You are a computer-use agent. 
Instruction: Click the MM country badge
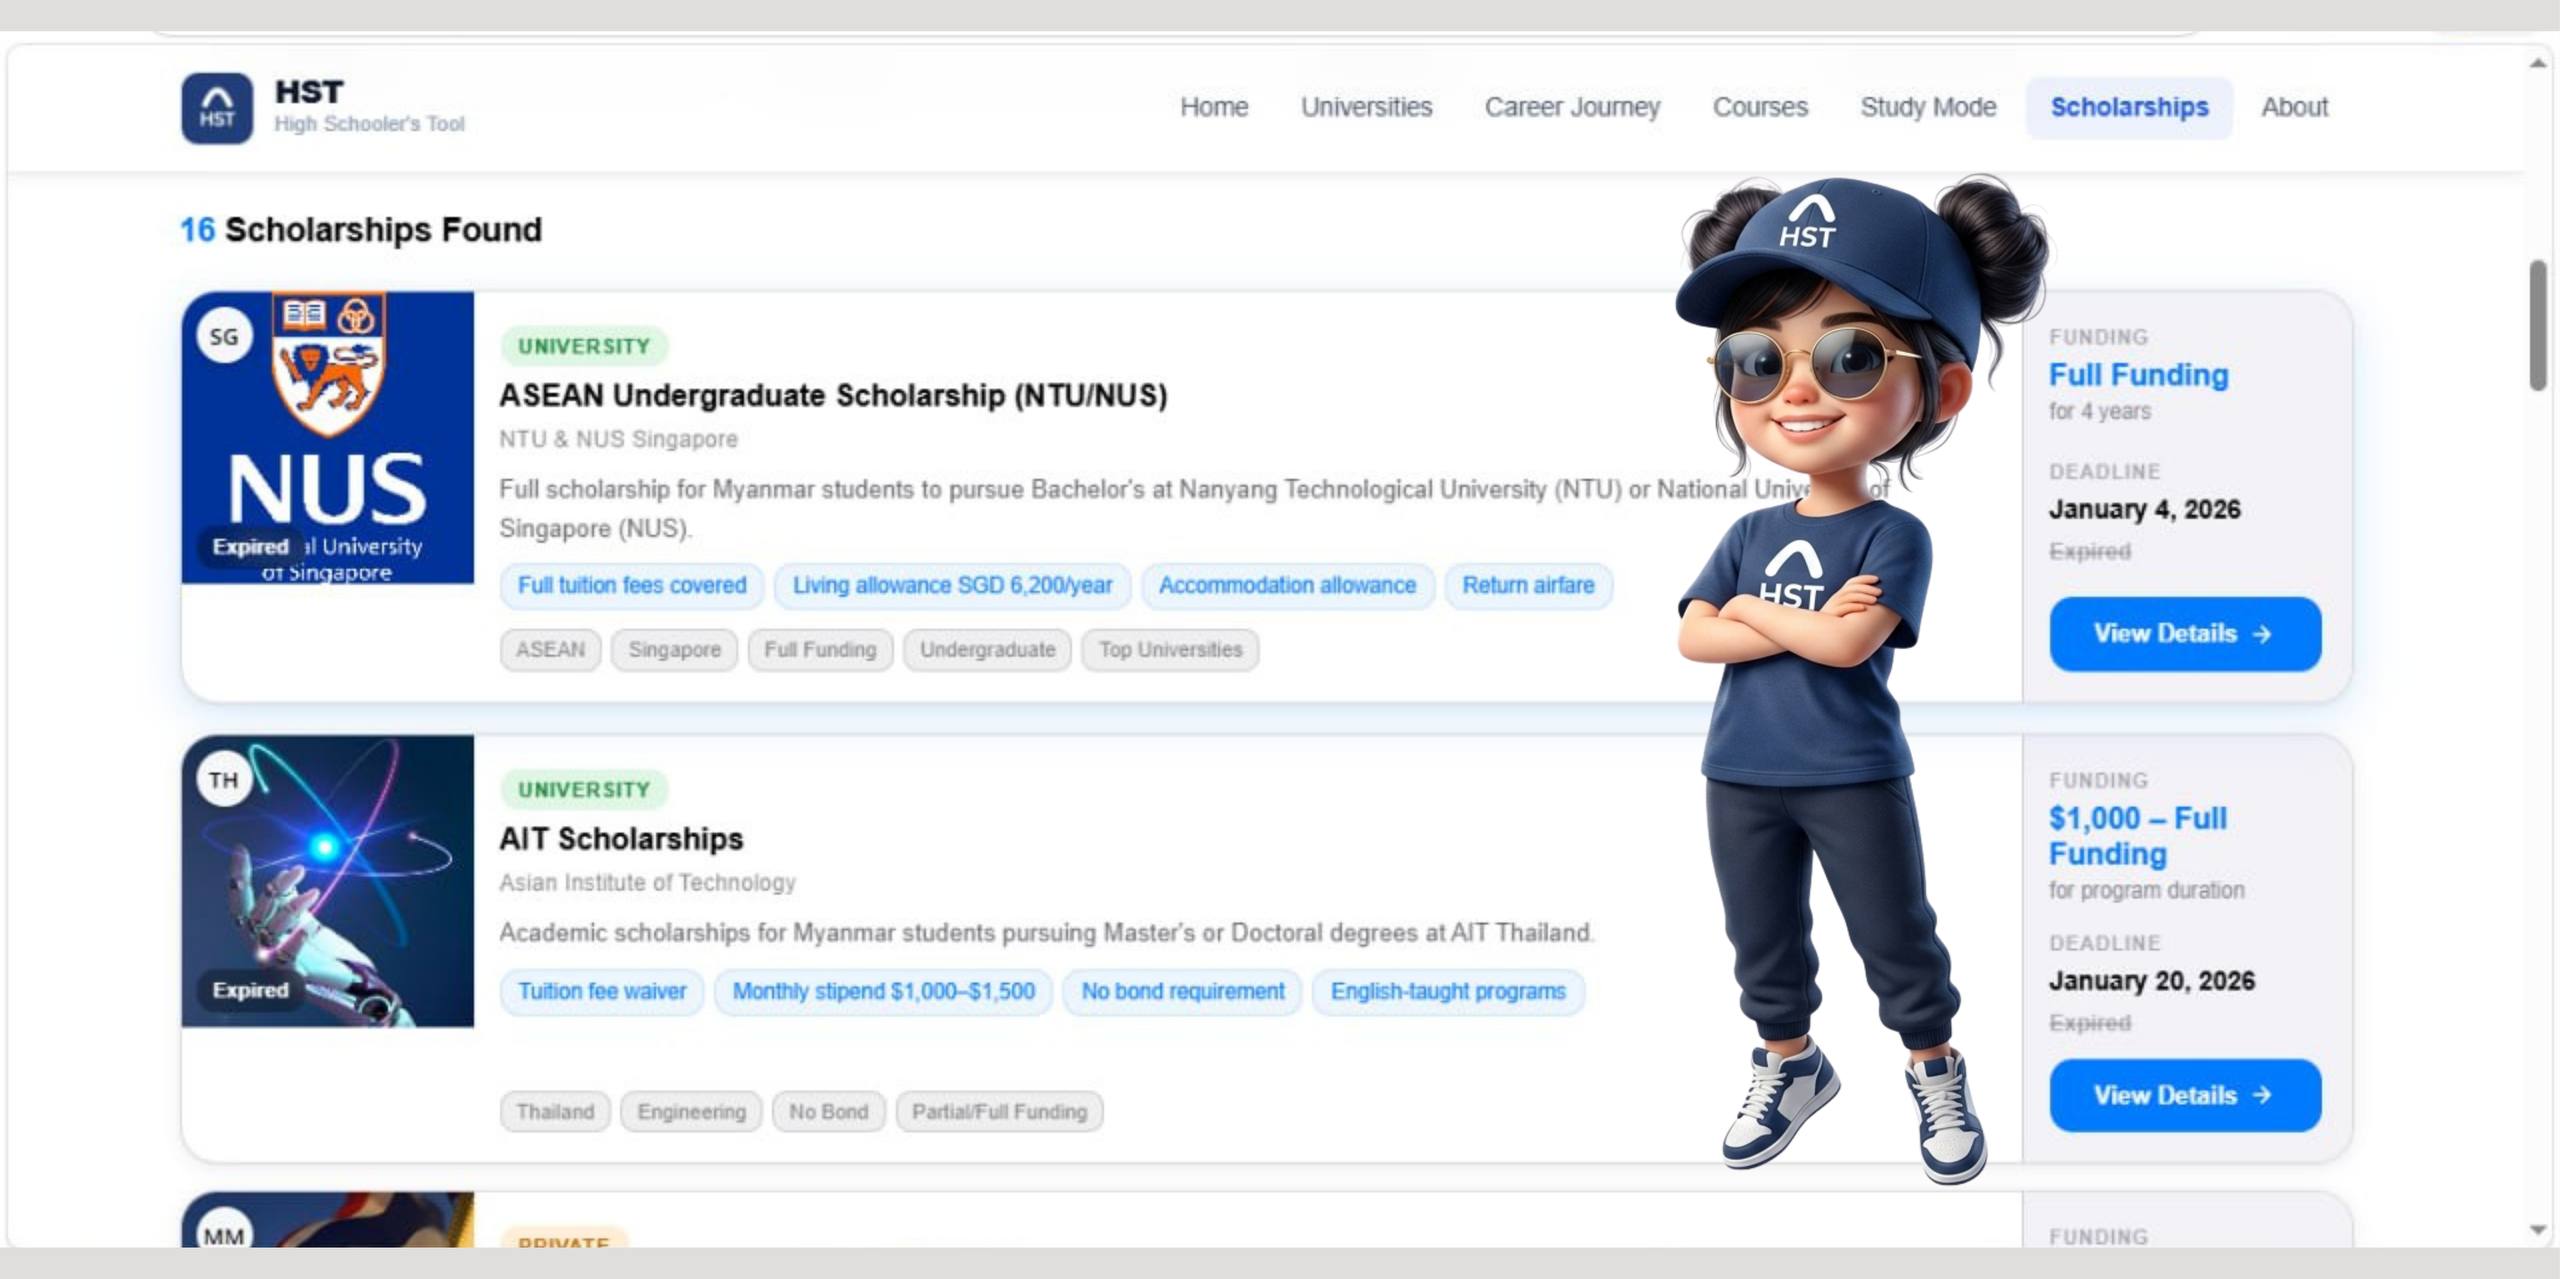point(224,1234)
